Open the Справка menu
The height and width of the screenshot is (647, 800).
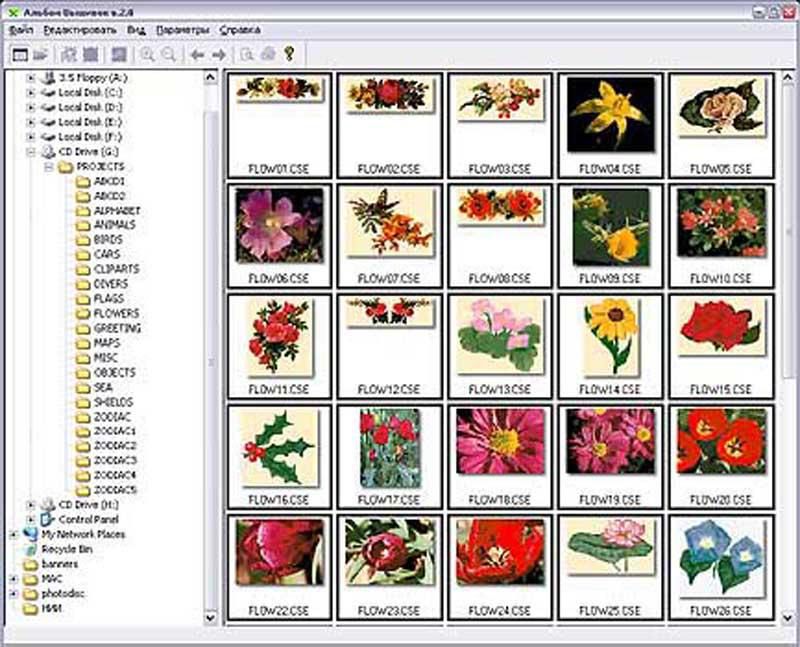[x=236, y=30]
